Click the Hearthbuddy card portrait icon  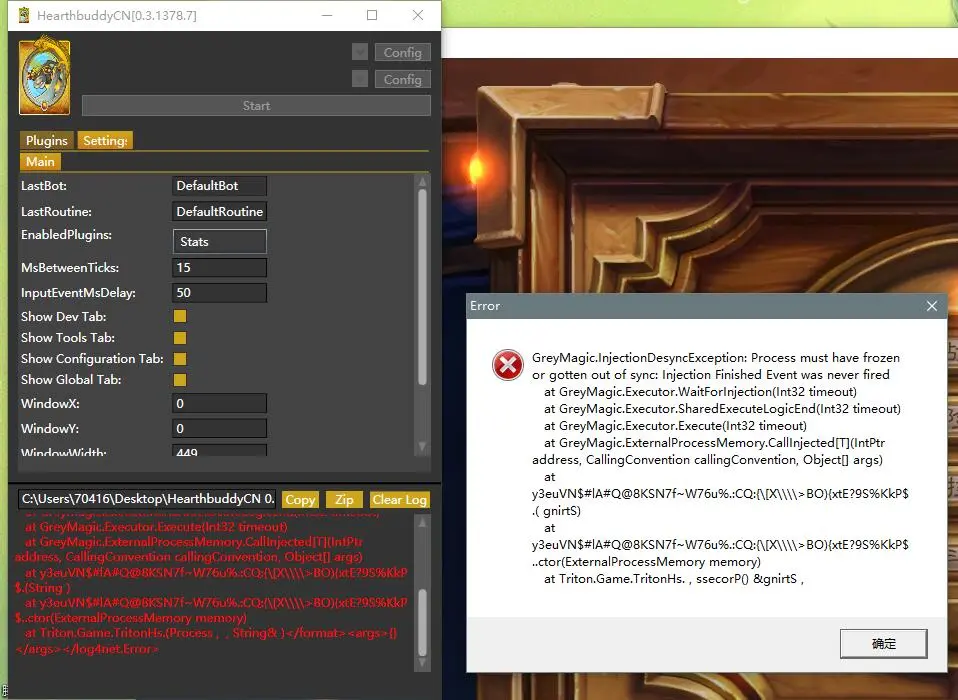(45, 76)
